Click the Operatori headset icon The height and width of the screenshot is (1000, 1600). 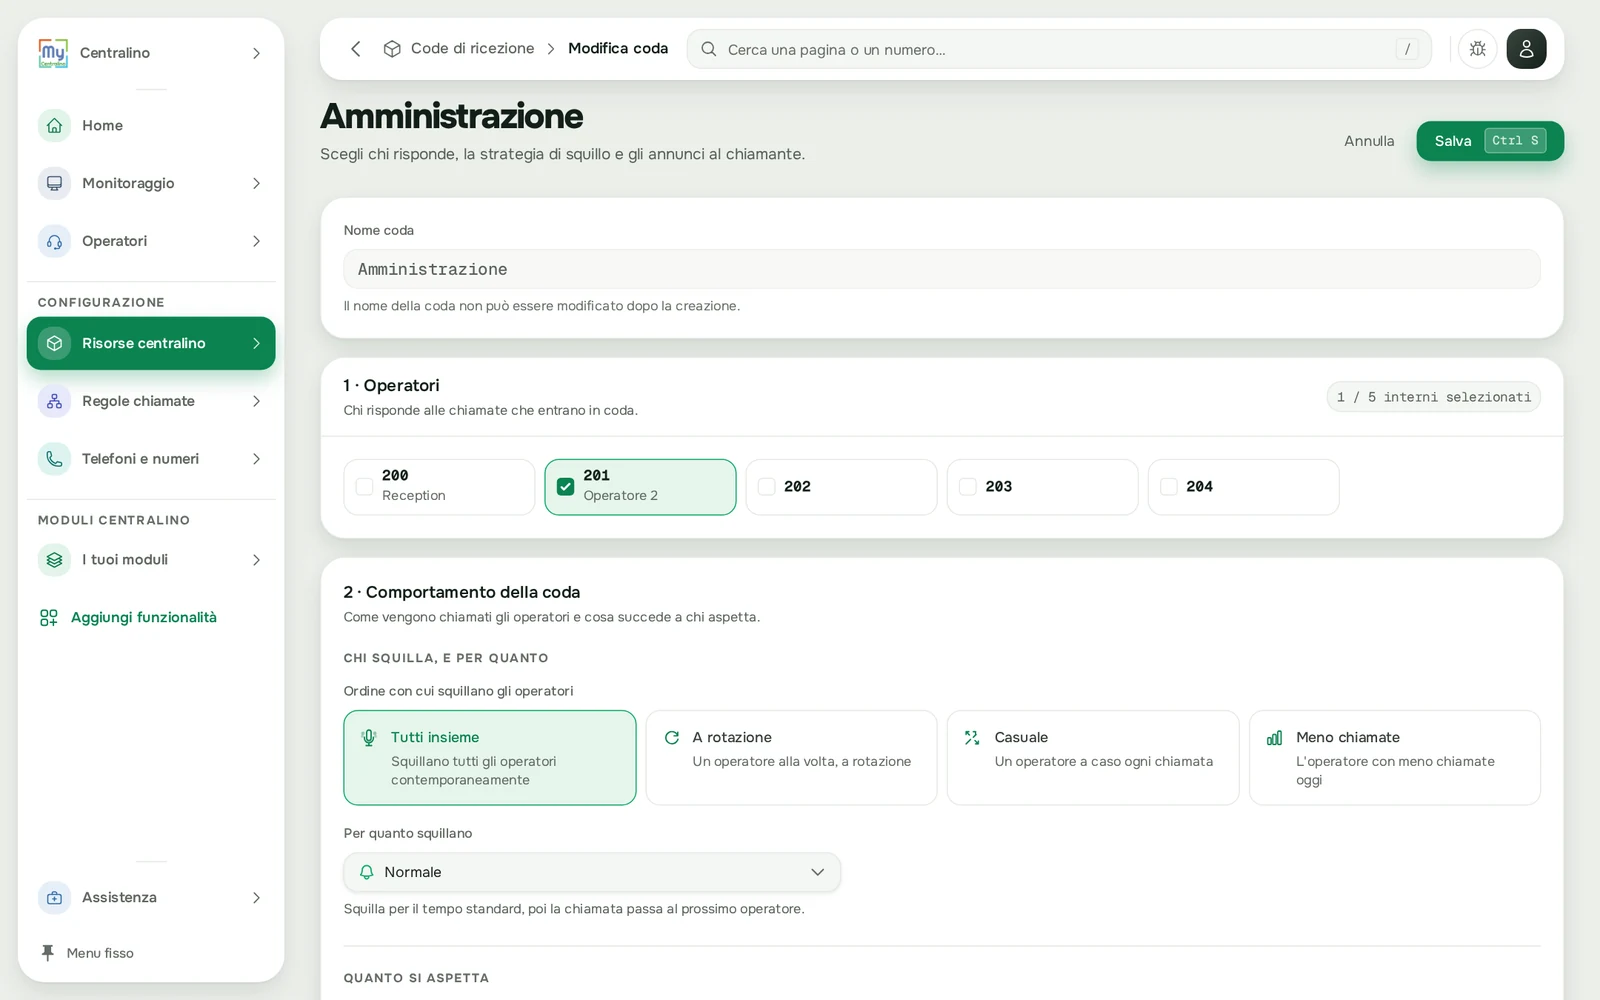54,242
